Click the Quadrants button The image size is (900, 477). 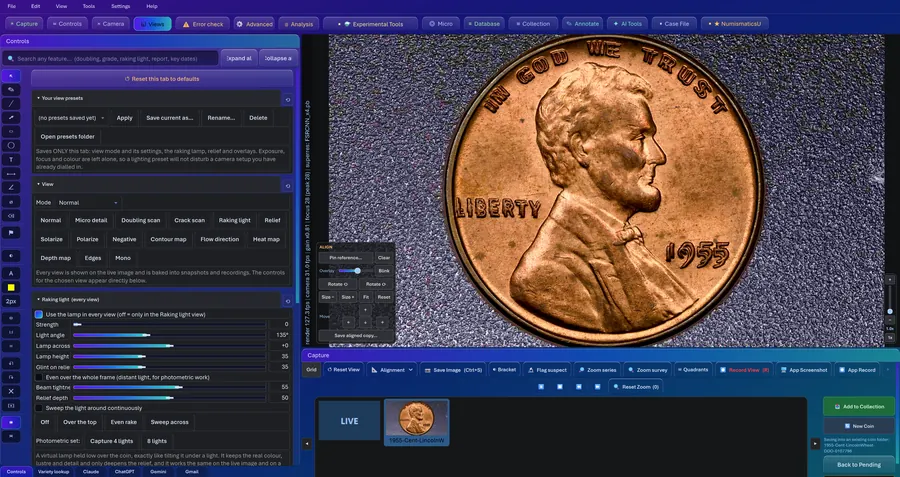tap(693, 370)
